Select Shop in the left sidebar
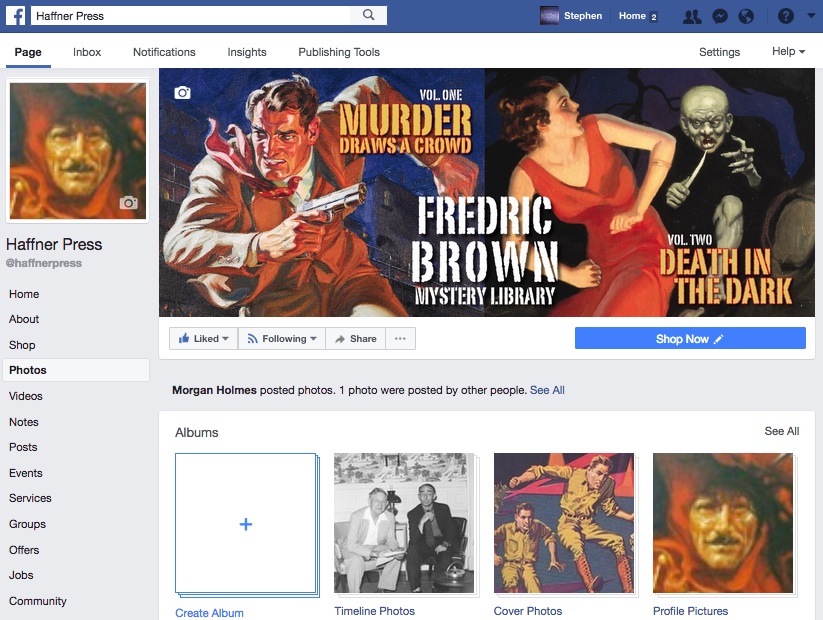 point(22,345)
